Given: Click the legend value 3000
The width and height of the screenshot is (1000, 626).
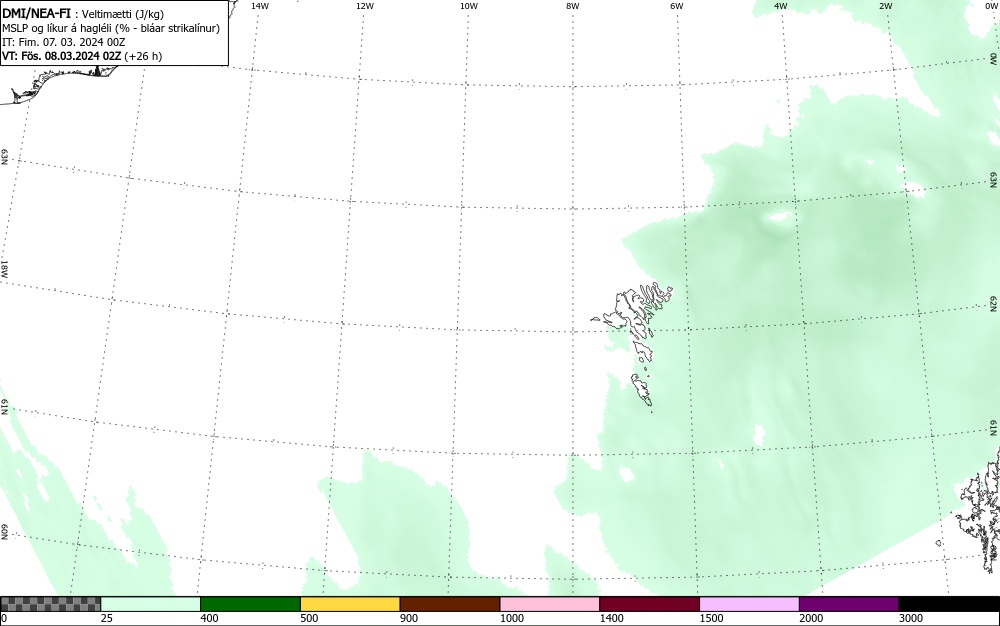Looking at the screenshot, I should coord(911,618).
